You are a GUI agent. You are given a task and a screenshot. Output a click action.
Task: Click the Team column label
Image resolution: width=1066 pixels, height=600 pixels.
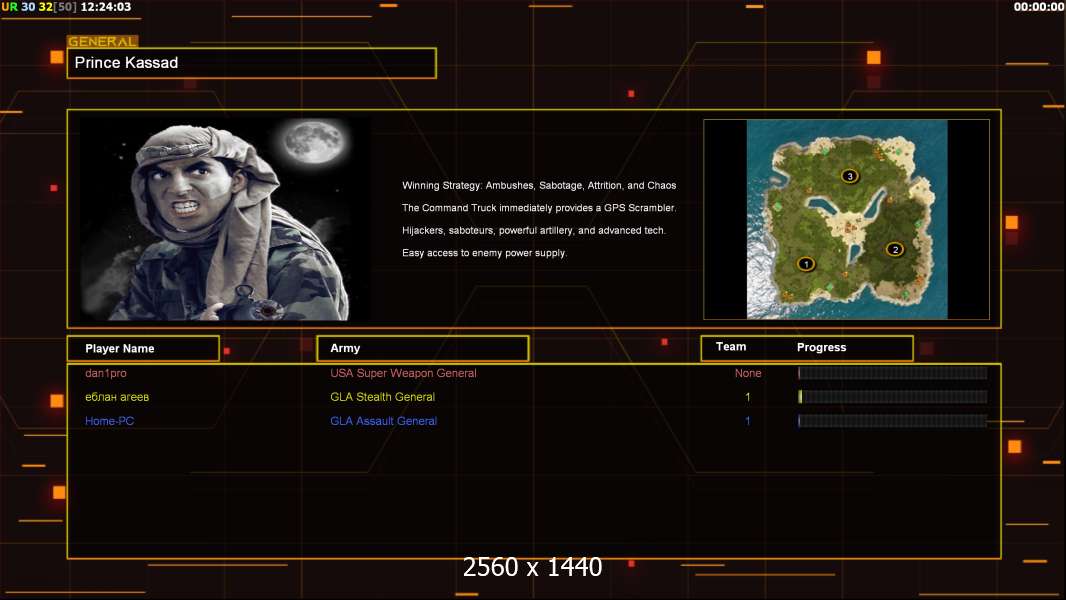731,347
